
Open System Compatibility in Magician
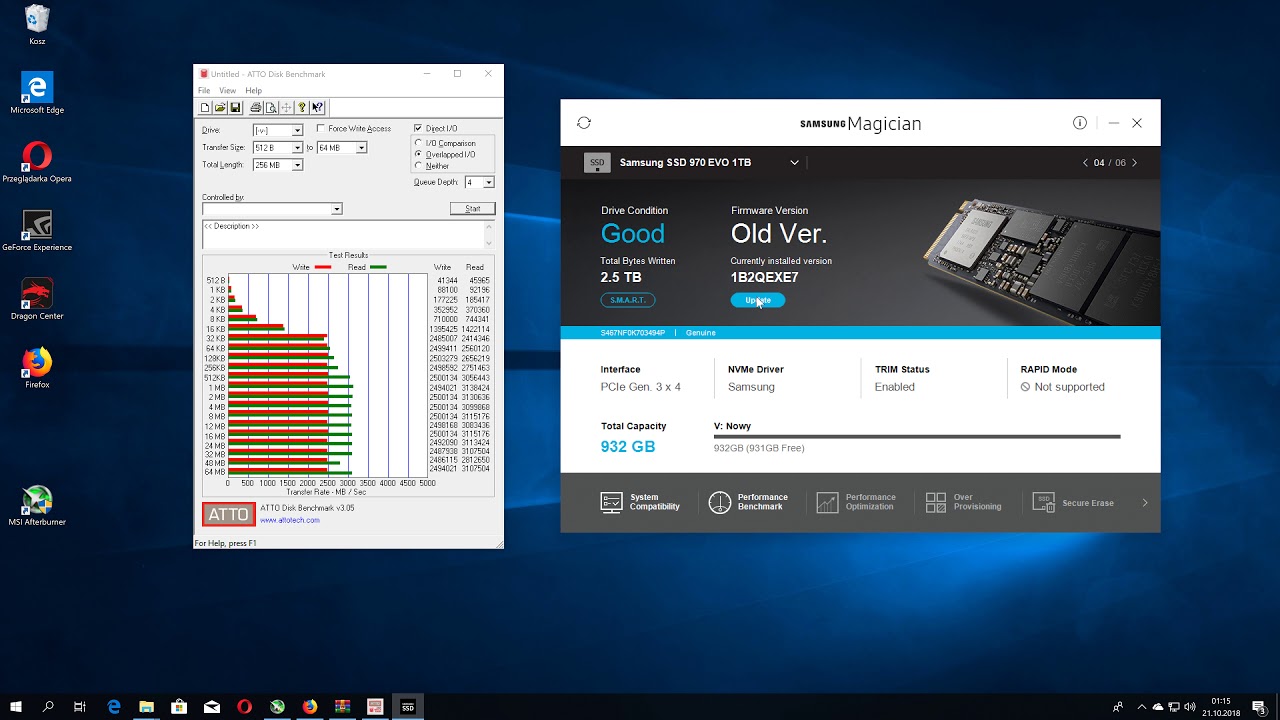coord(640,502)
